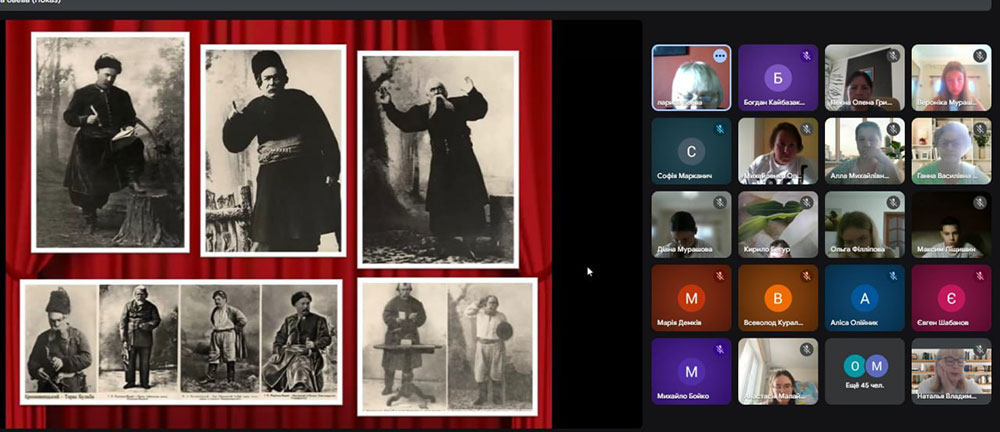Open the three-dot options on the presenter's tile
This screenshot has height=432, width=1000.
[720, 56]
